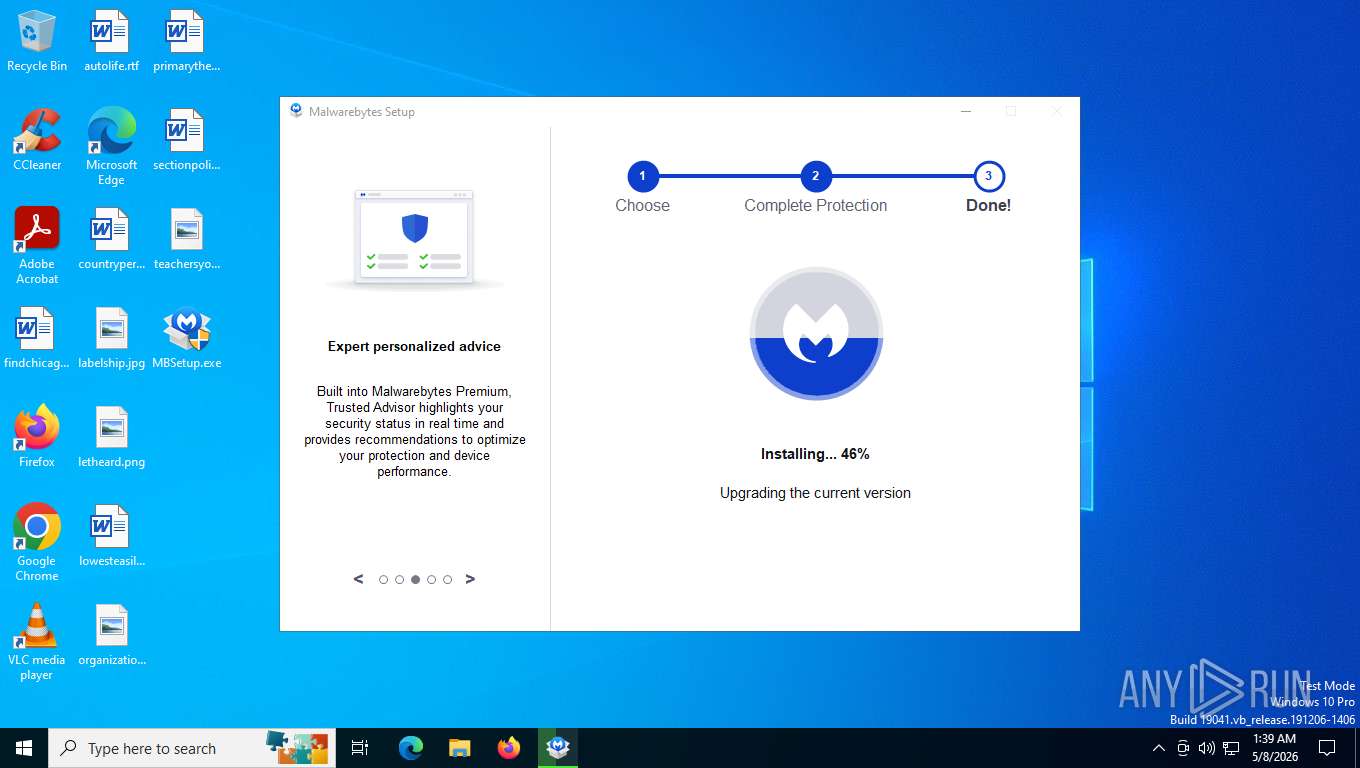Launch Google Chrome desktop shortcut

coord(37,542)
